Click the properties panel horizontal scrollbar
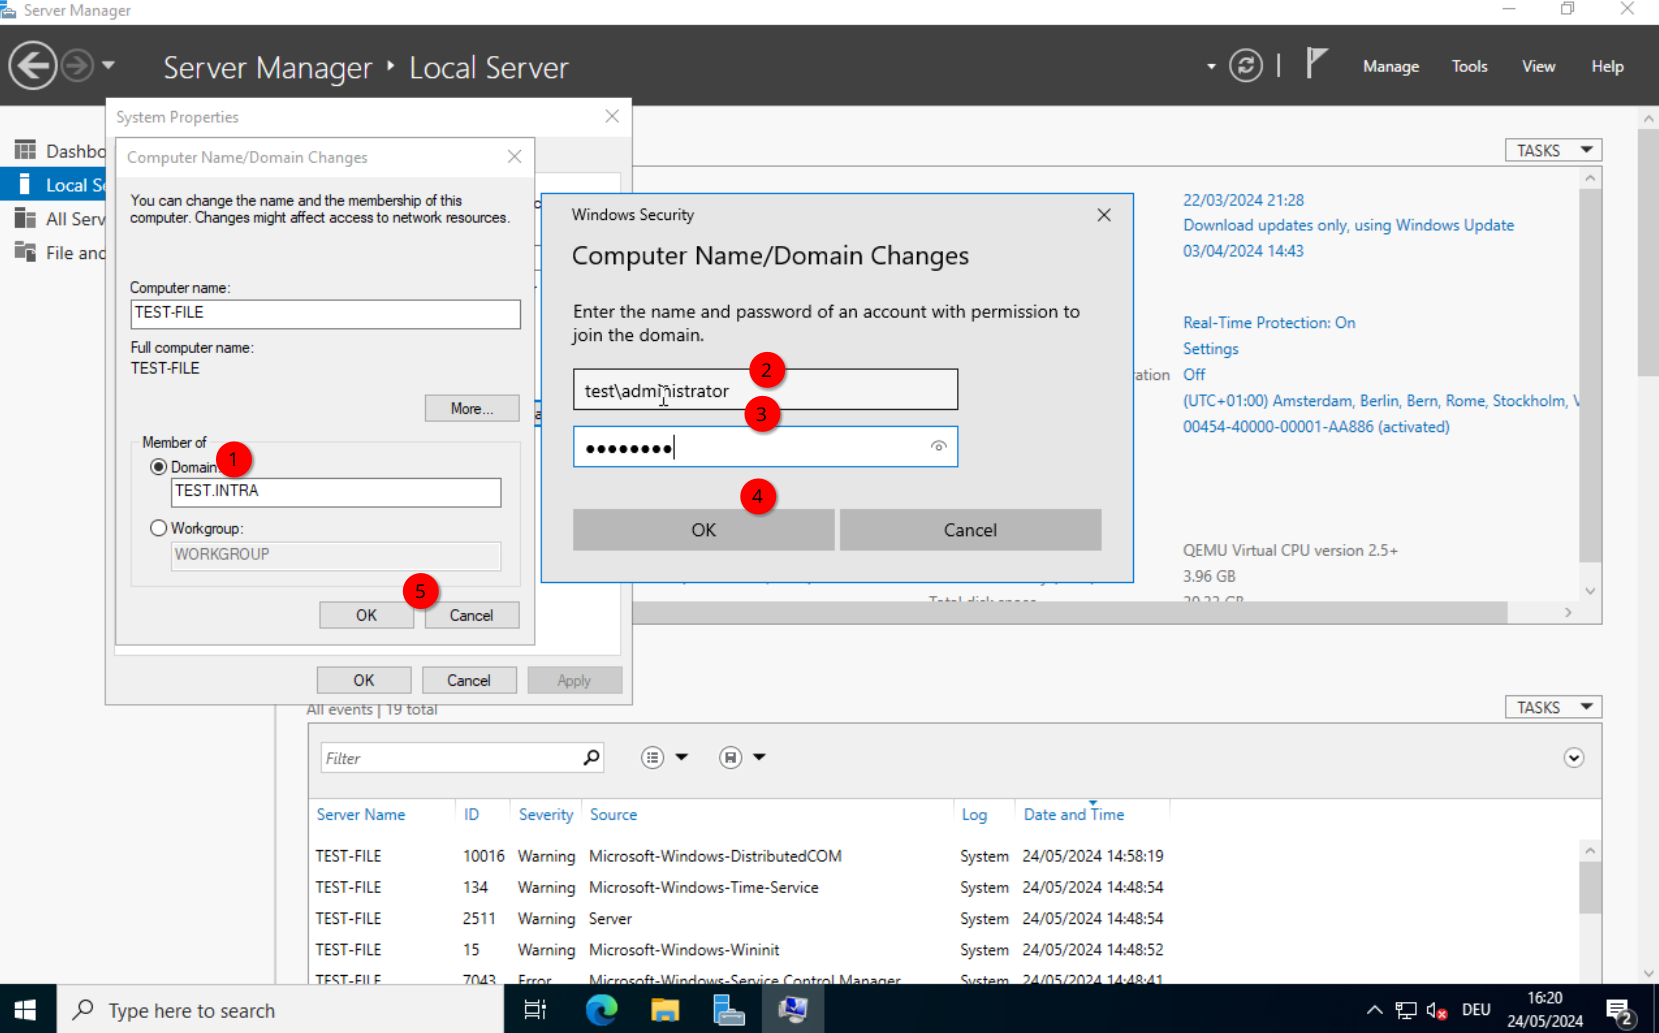Image resolution: width=1659 pixels, height=1033 pixels. tap(1070, 612)
